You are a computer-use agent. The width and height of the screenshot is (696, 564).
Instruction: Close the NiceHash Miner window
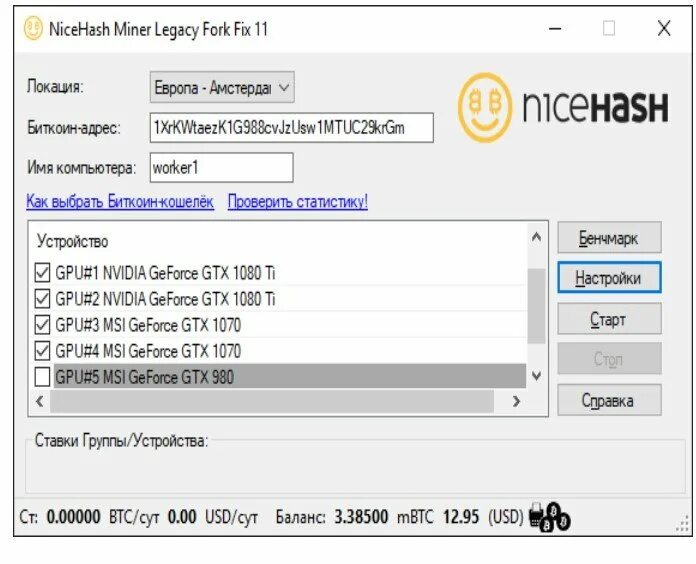click(664, 29)
